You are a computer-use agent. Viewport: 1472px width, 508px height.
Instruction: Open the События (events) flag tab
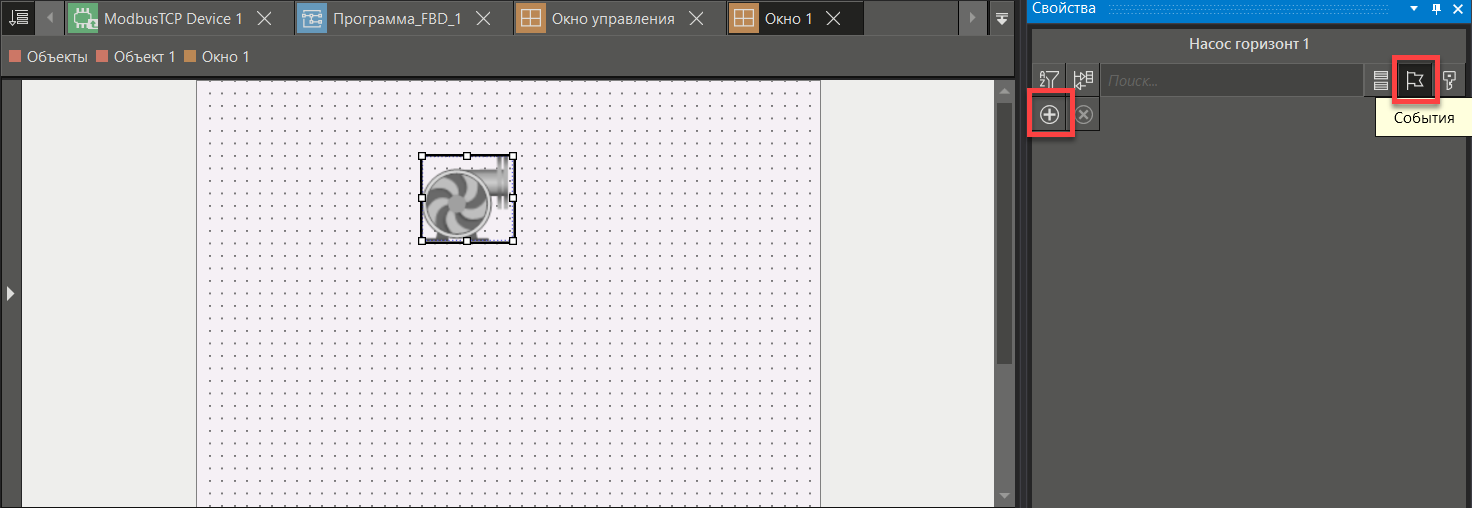click(x=1414, y=81)
